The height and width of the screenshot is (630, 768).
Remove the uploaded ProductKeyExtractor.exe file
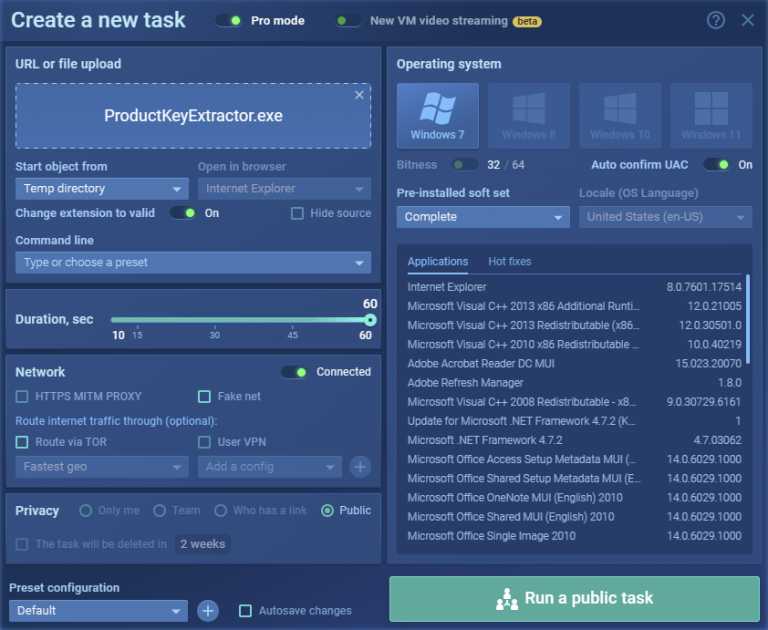pyautogui.click(x=359, y=95)
